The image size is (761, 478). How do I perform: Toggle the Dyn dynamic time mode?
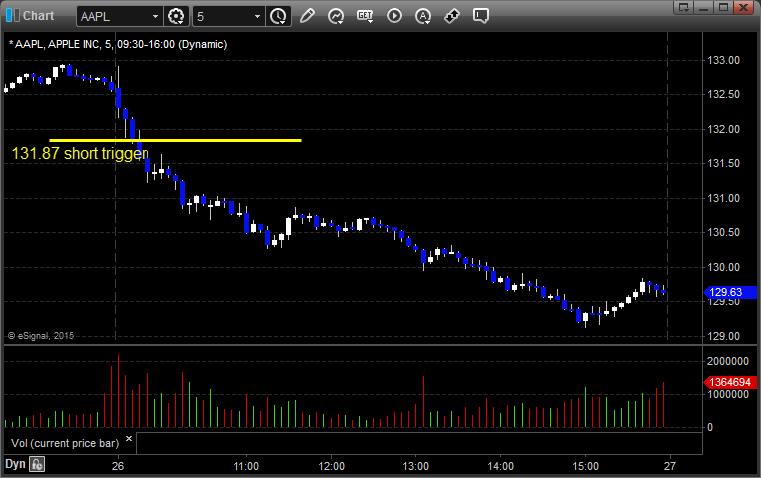pyautogui.click(x=15, y=464)
